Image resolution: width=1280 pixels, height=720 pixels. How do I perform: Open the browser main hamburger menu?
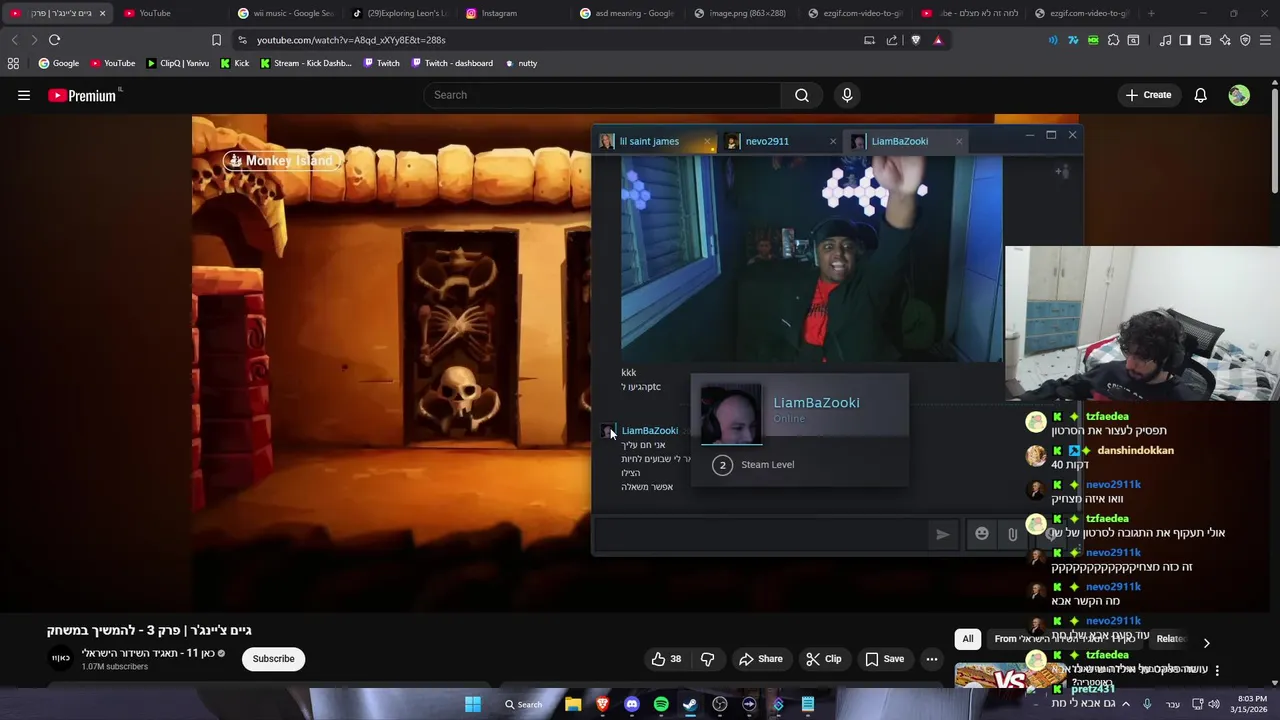[1265, 40]
